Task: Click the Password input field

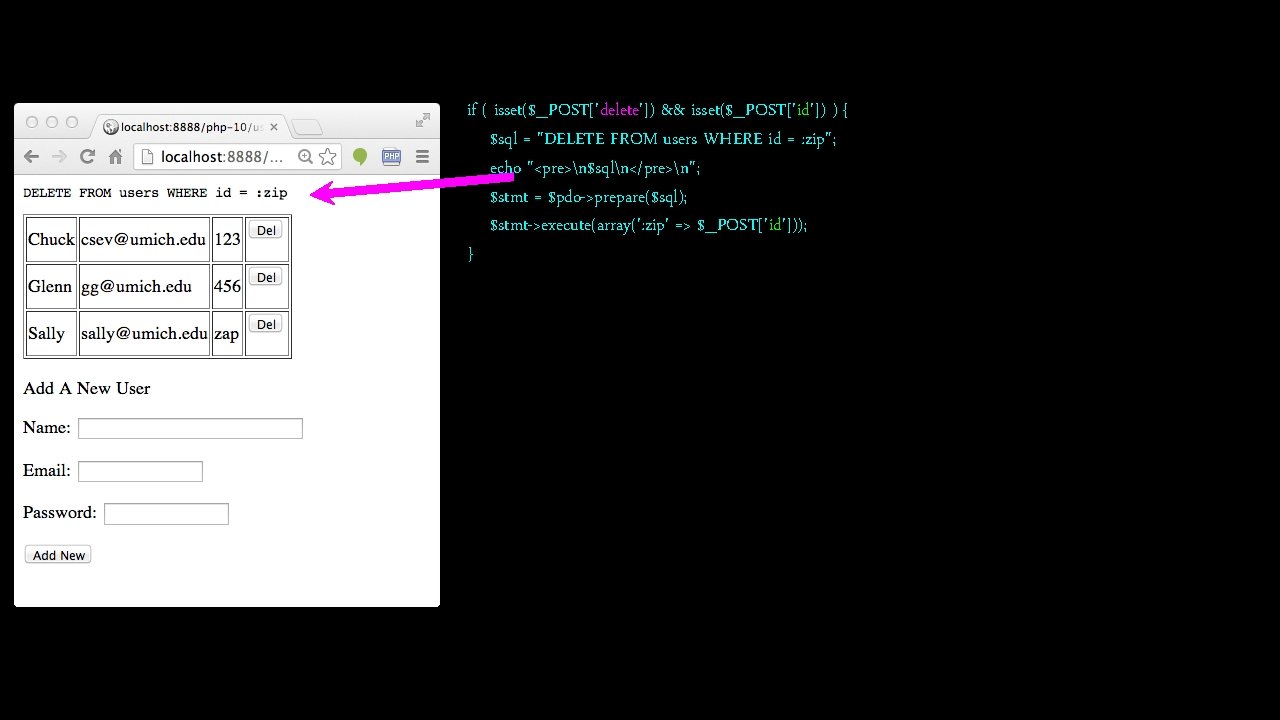Action: 166,513
